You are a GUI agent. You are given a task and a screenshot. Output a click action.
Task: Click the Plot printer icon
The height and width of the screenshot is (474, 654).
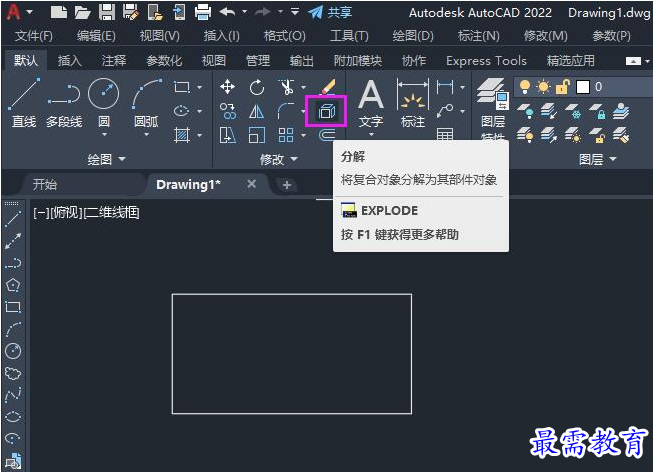pos(203,12)
